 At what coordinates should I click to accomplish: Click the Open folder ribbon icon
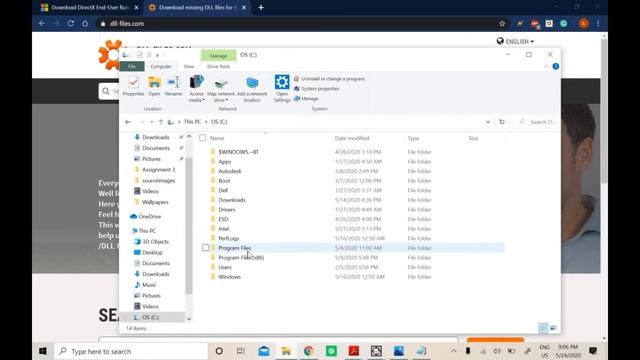click(x=154, y=86)
